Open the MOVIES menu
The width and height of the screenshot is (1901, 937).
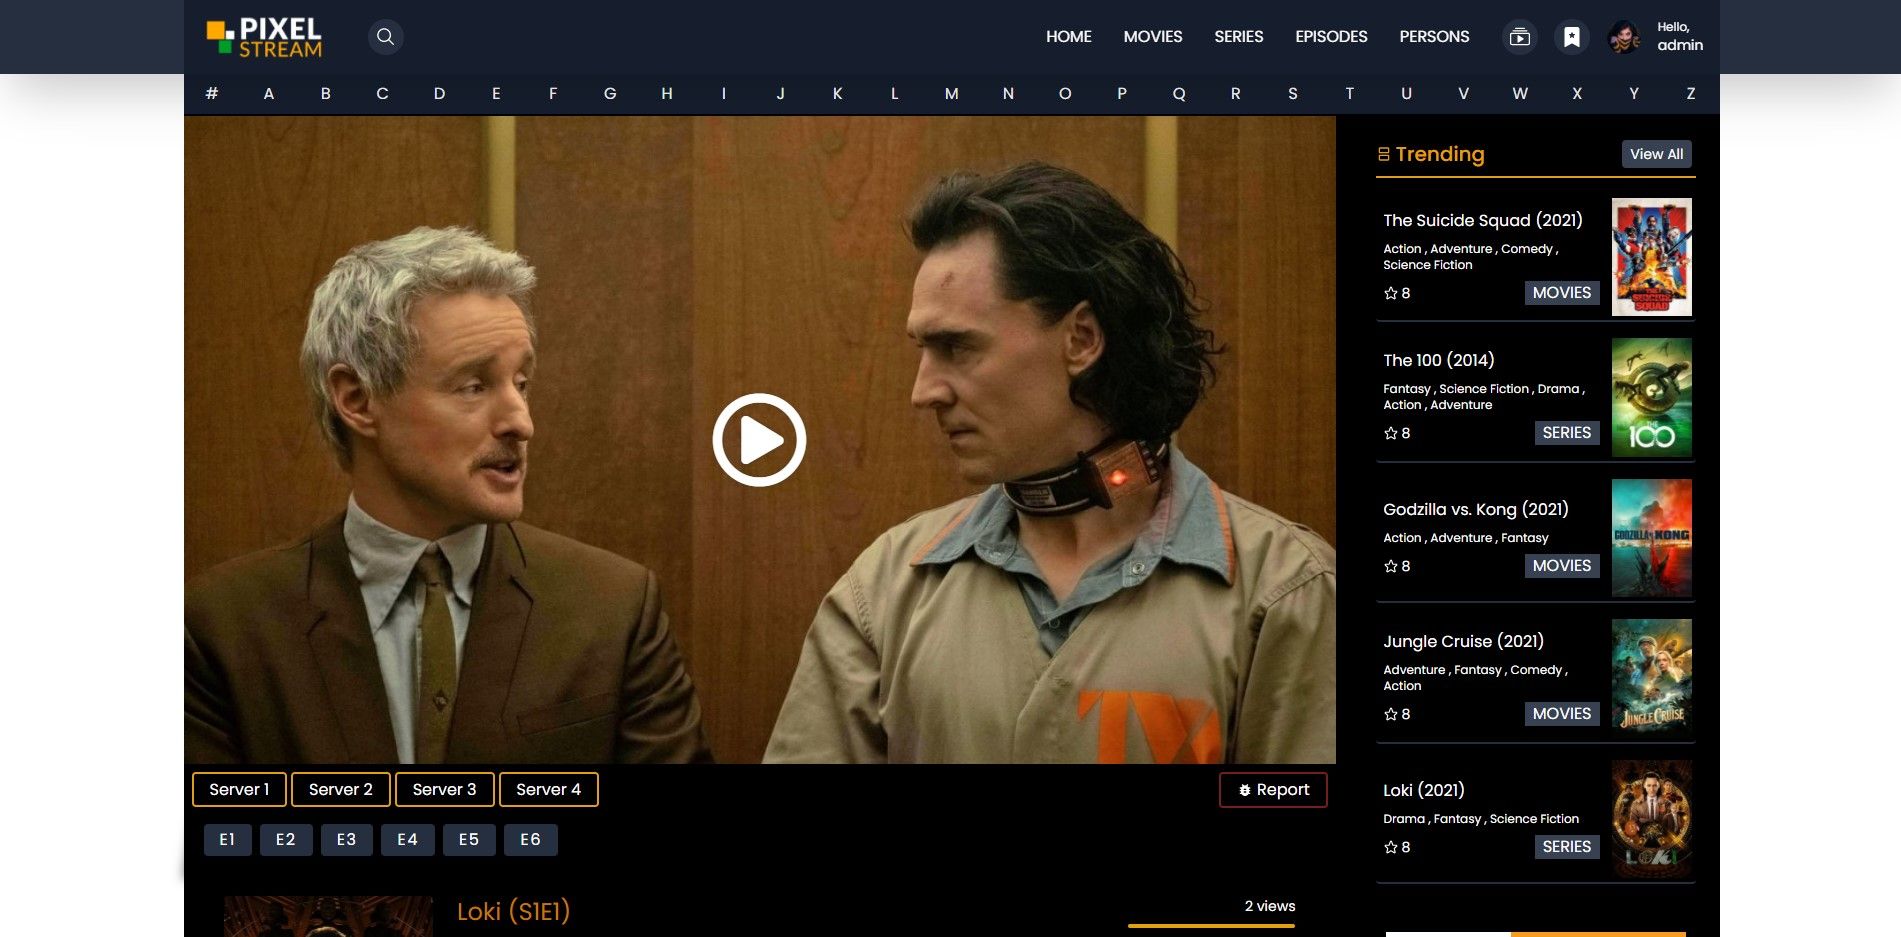(1153, 36)
